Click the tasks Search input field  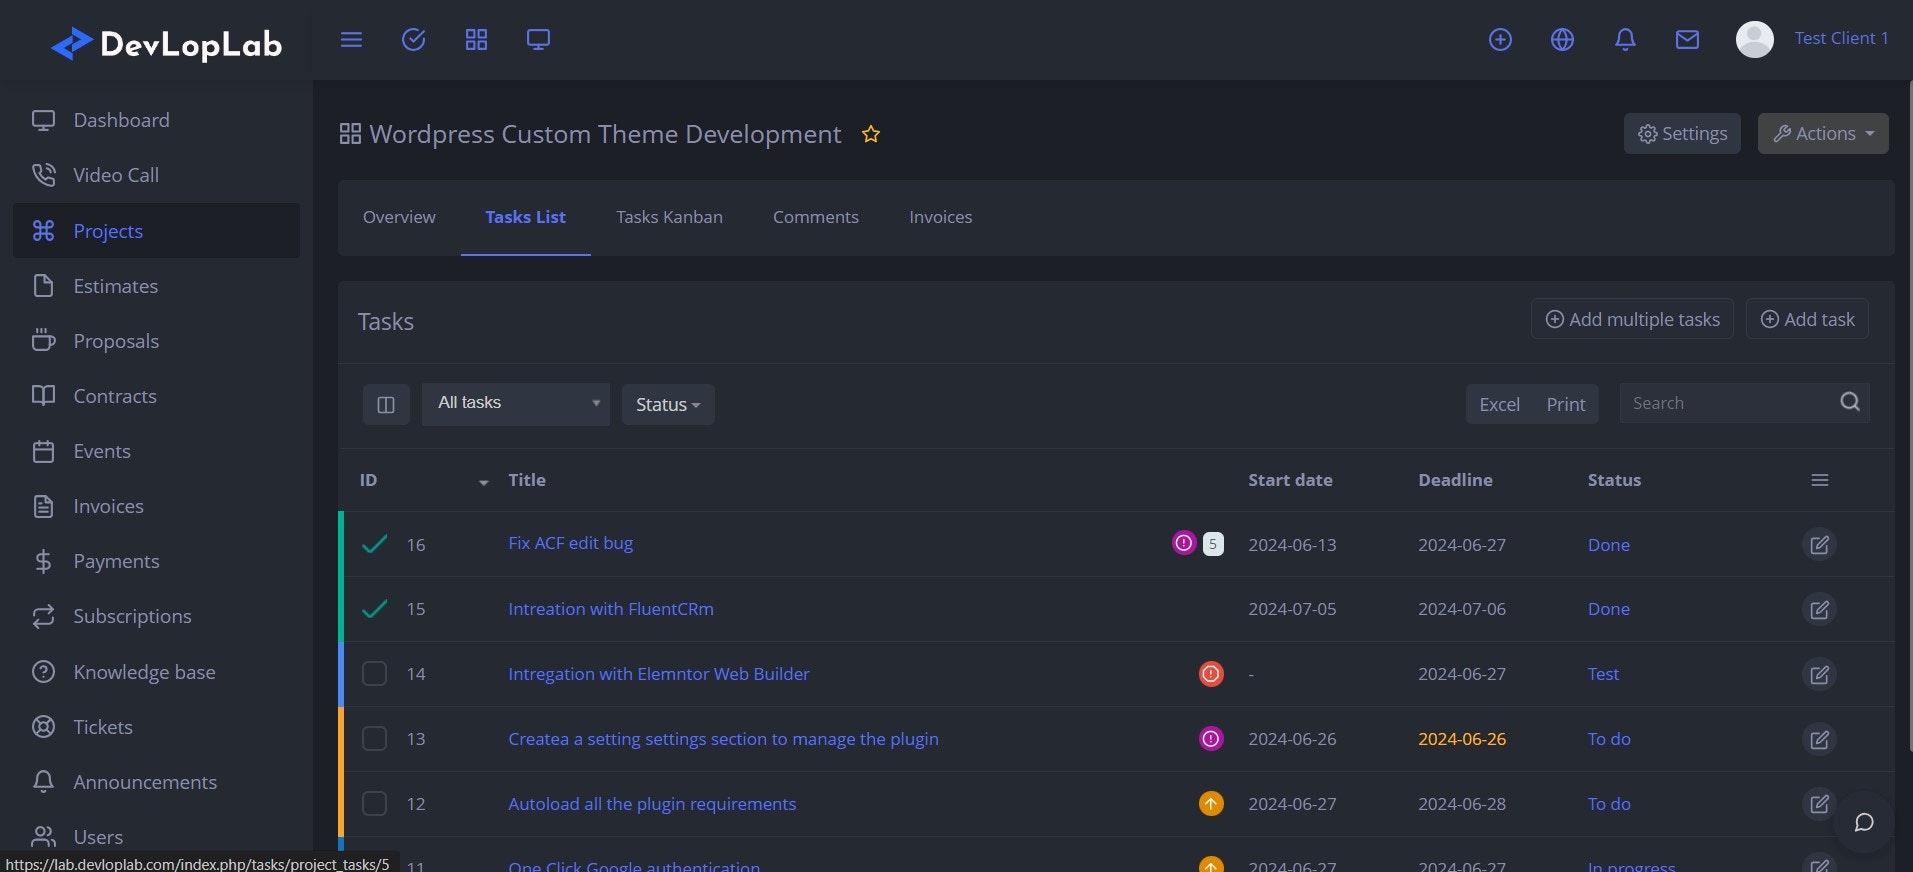pos(1728,403)
